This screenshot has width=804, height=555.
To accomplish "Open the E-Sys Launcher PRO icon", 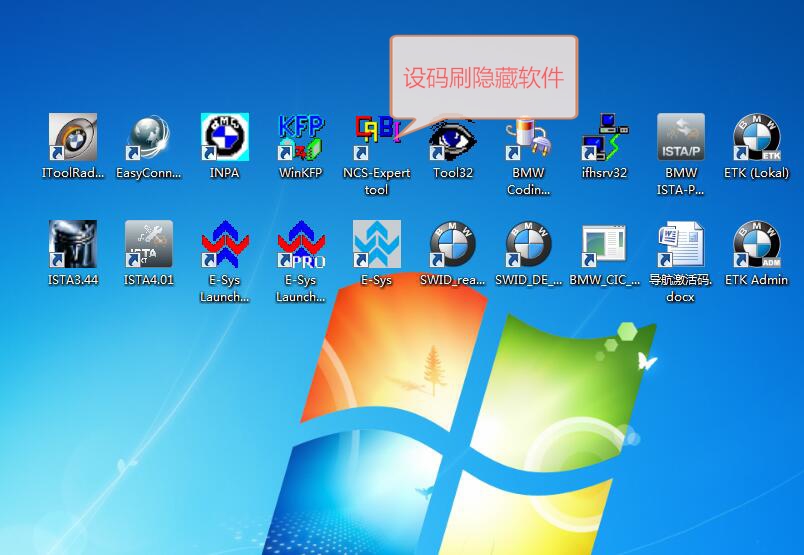I will pyautogui.click(x=301, y=245).
